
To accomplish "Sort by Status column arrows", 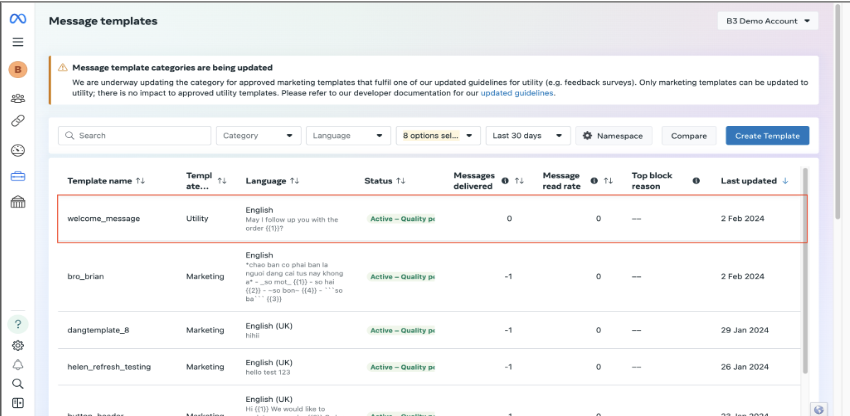I will click(x=401, y=181).
